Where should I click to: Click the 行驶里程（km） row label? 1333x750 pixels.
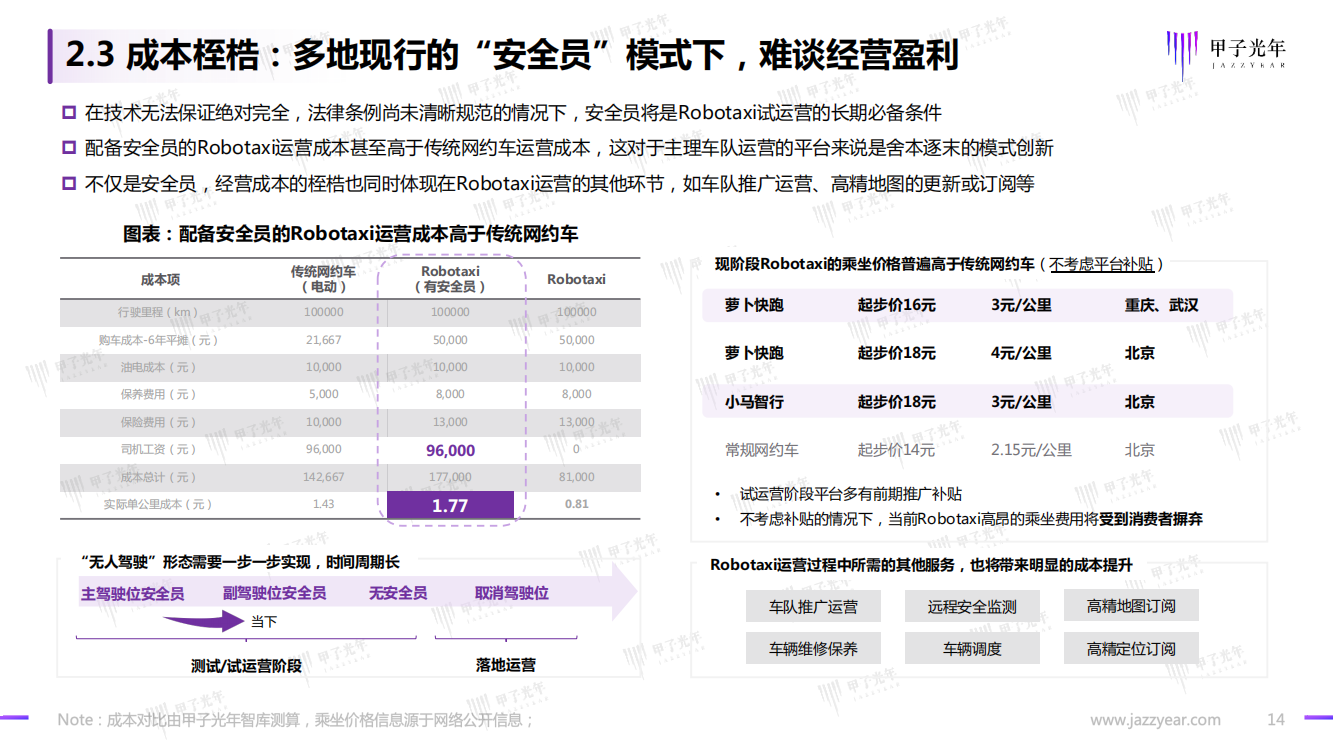coord(160,312)
